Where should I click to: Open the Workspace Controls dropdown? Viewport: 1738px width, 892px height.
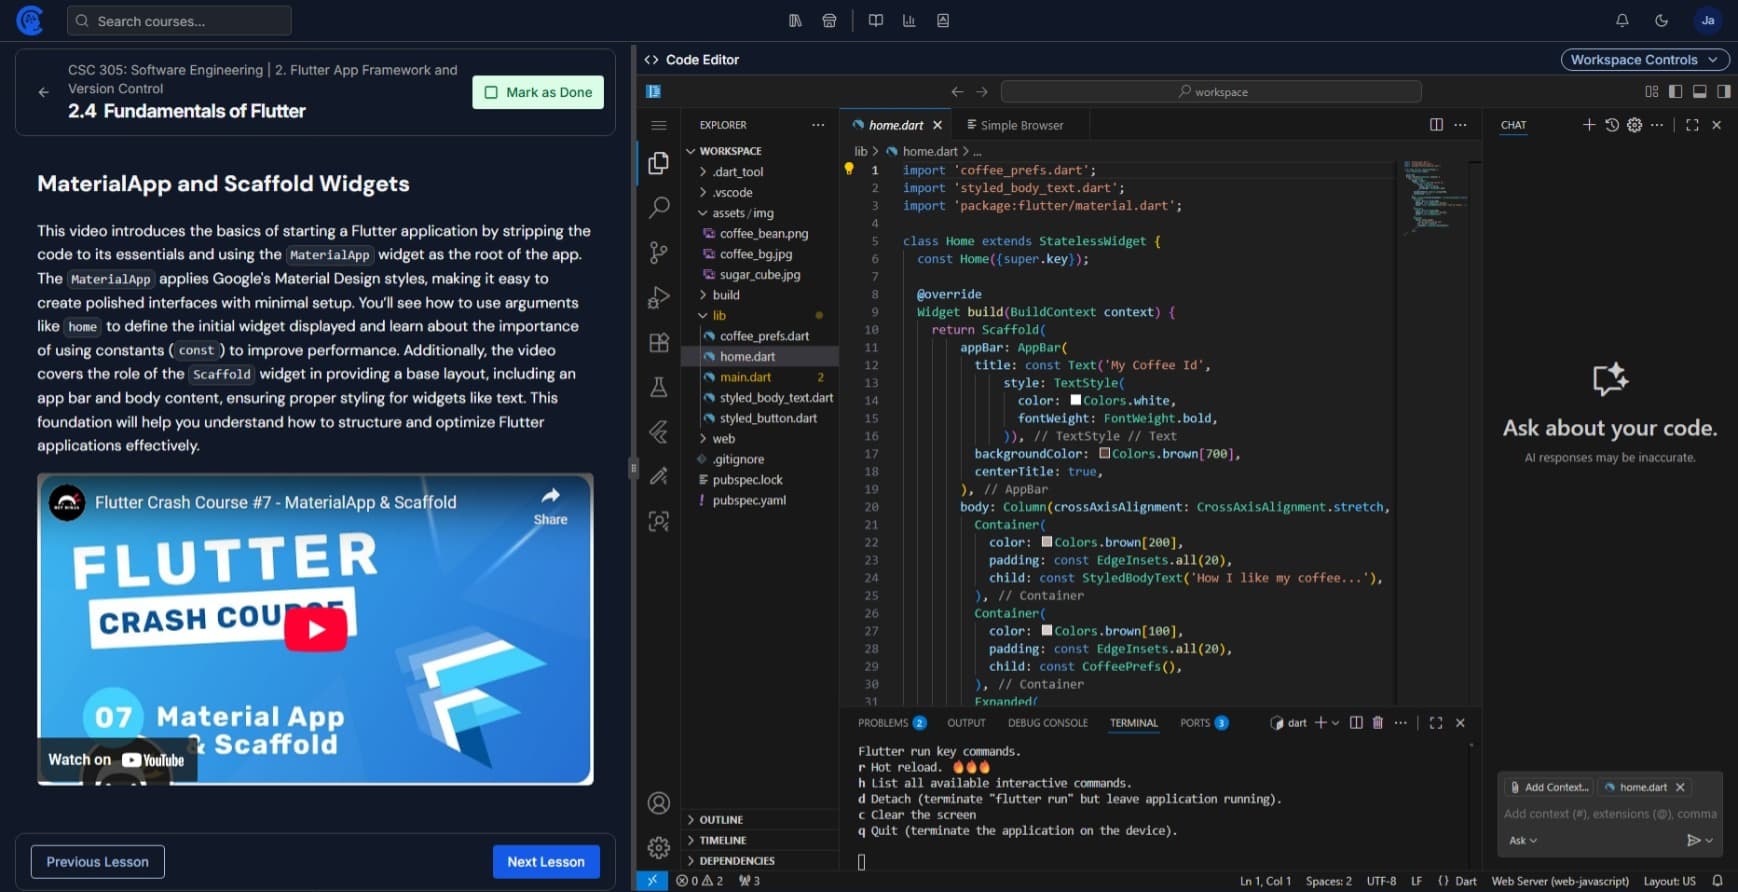1644,59
